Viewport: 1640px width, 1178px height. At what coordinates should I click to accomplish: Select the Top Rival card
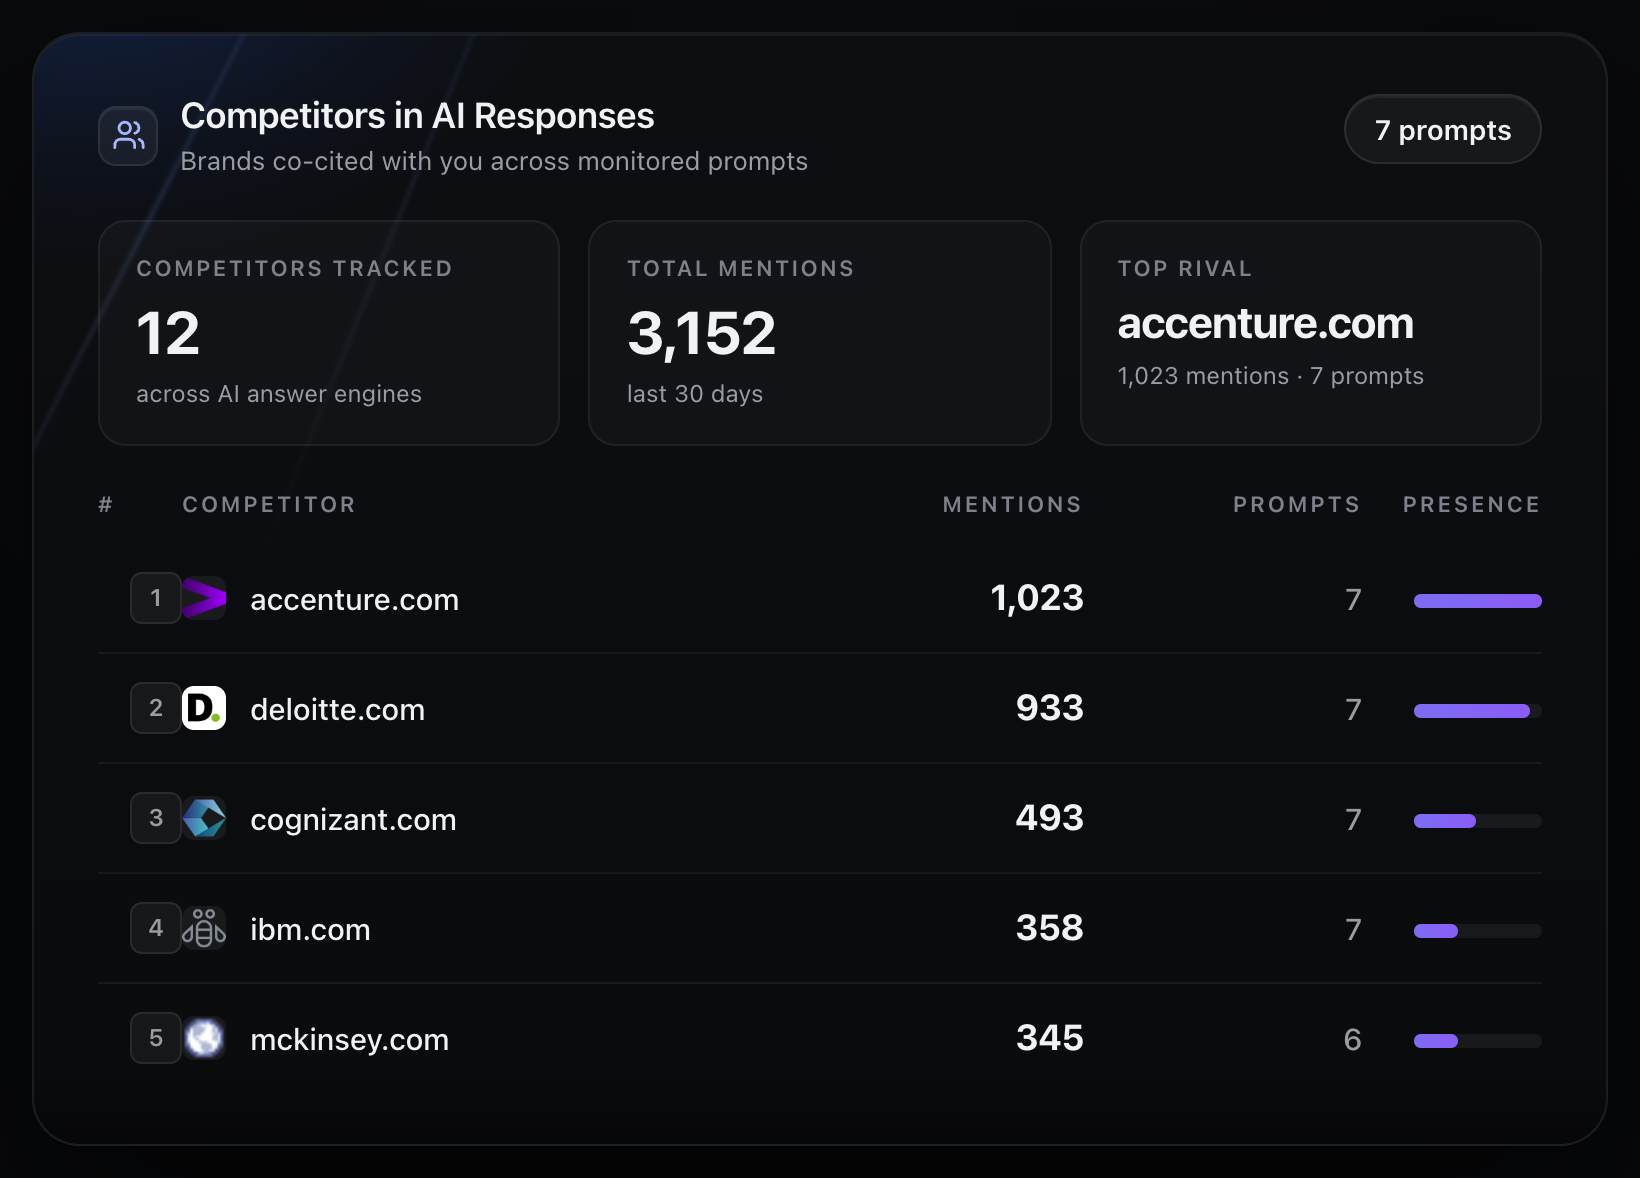[x=1311, y=333]
